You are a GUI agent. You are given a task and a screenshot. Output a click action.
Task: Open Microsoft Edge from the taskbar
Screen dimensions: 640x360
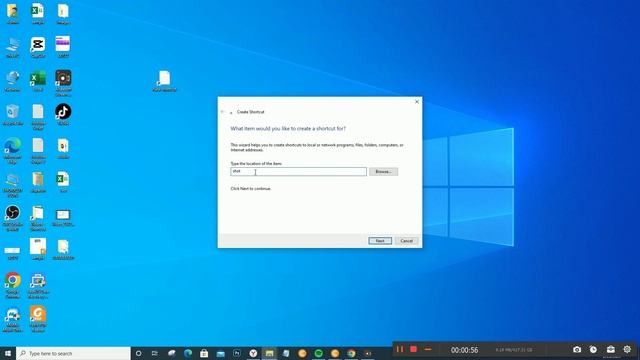click(x=188, y=353)
